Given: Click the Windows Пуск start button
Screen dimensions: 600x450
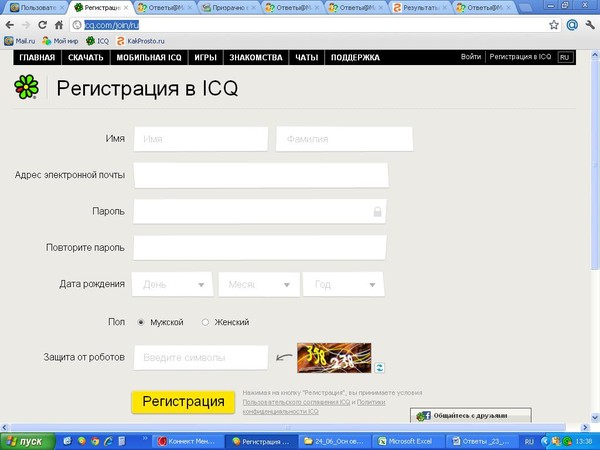Looking at the screenshot, I should (28, 442).
